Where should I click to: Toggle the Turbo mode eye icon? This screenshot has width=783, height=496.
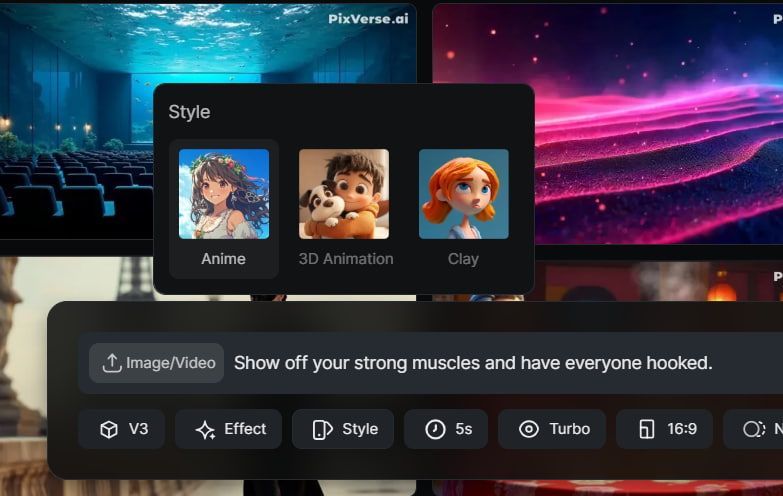point(529,429)
